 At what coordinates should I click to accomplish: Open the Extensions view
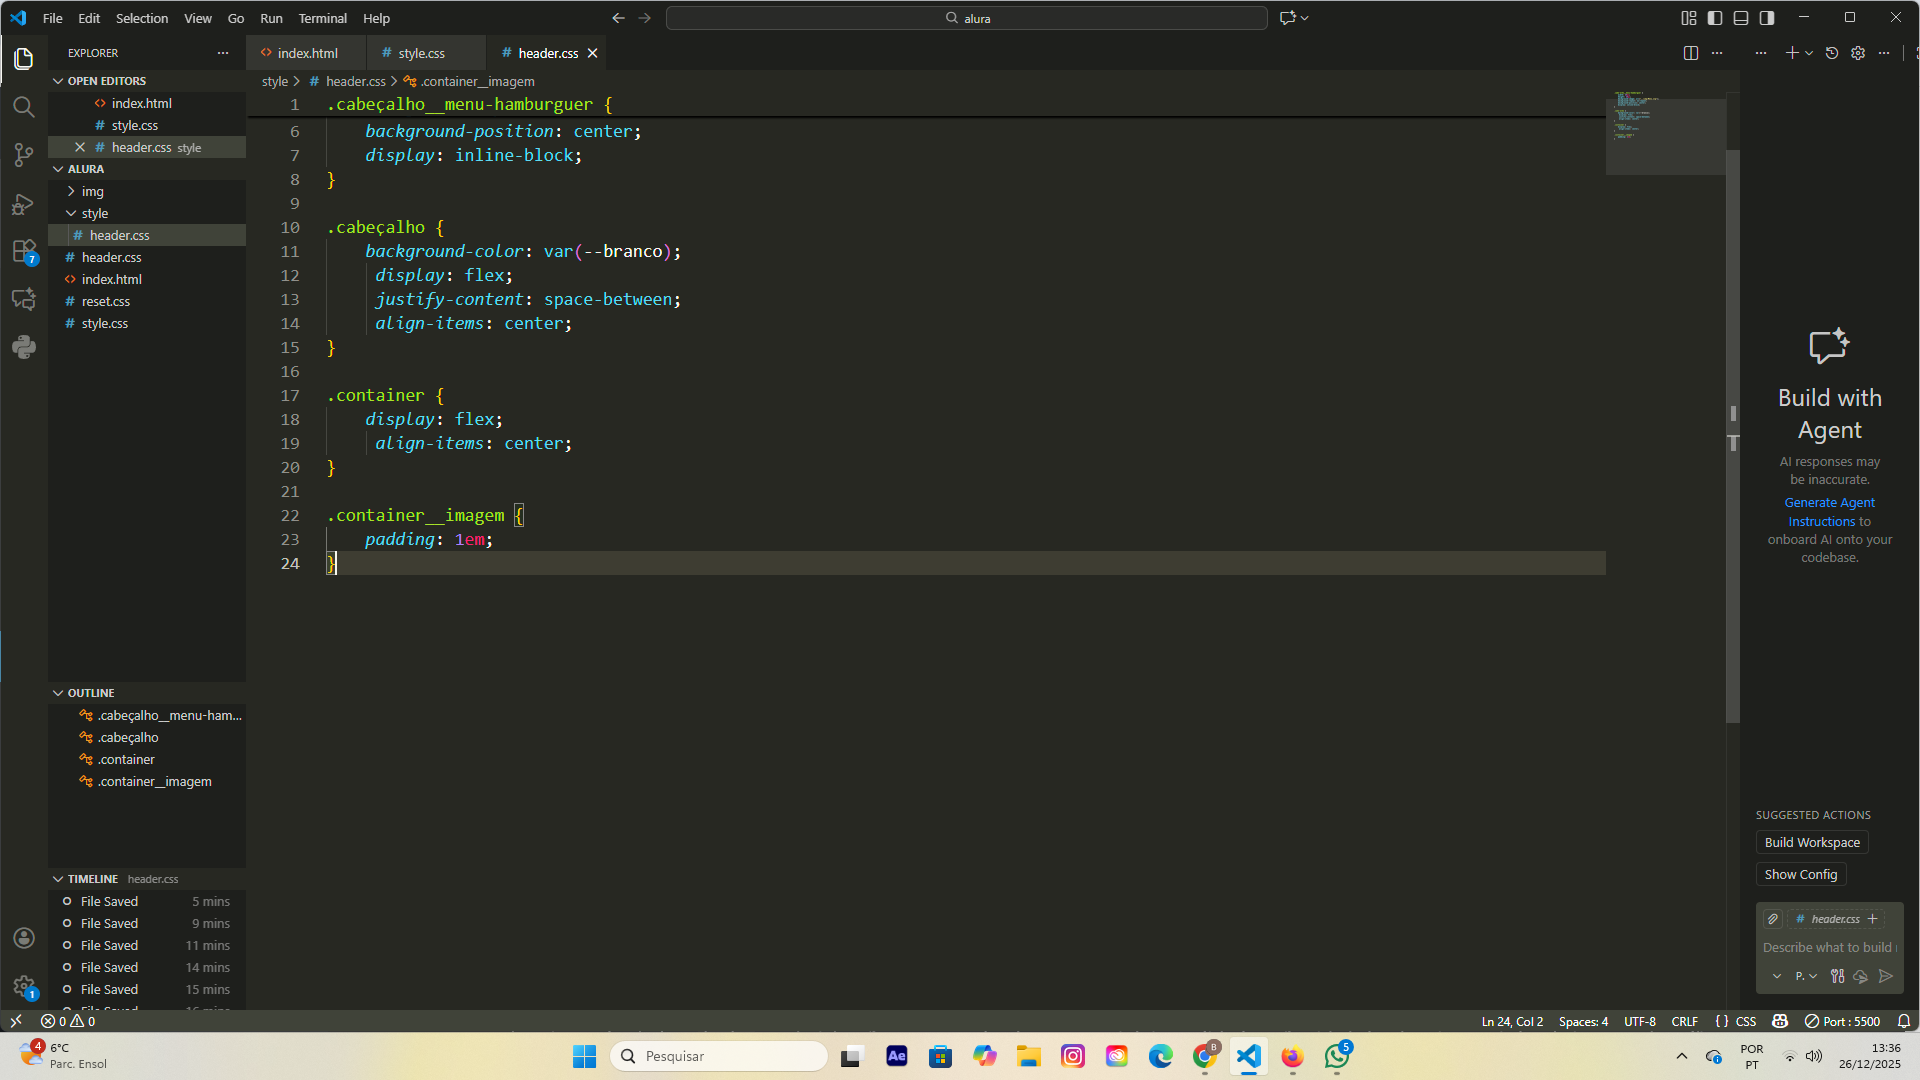pyautogui.click(x=24, y=251)
